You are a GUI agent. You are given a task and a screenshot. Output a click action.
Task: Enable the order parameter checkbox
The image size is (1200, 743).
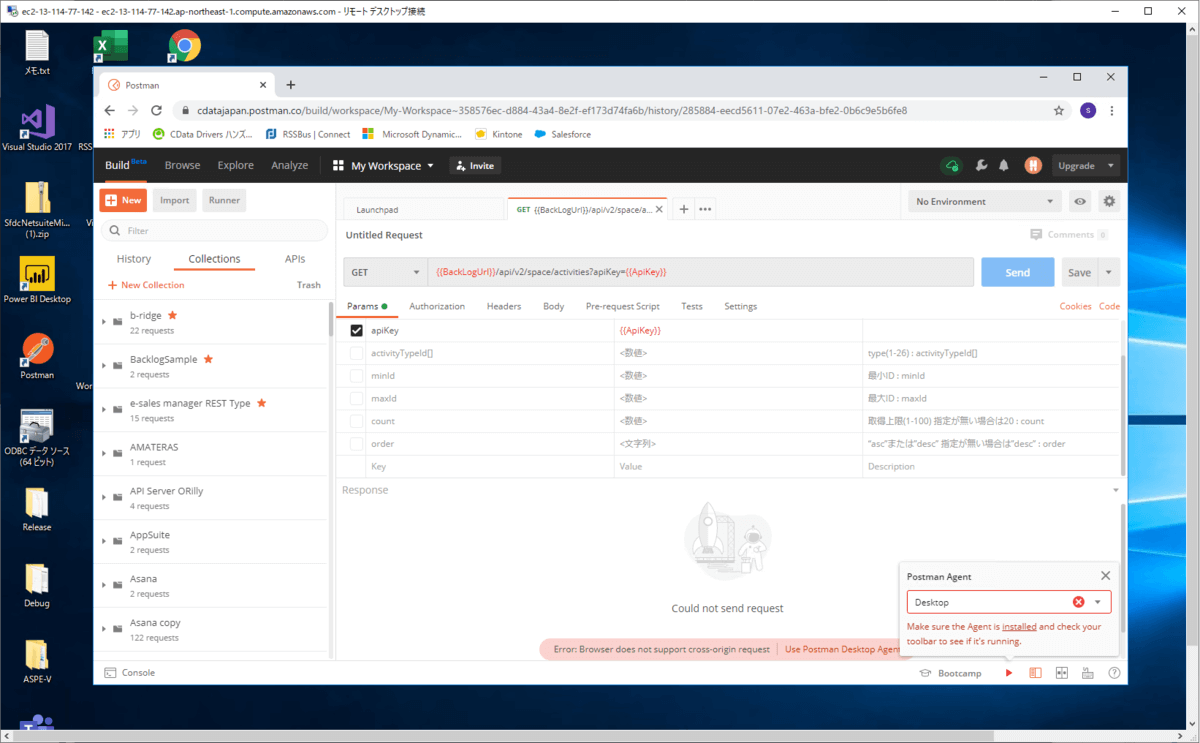356,444
